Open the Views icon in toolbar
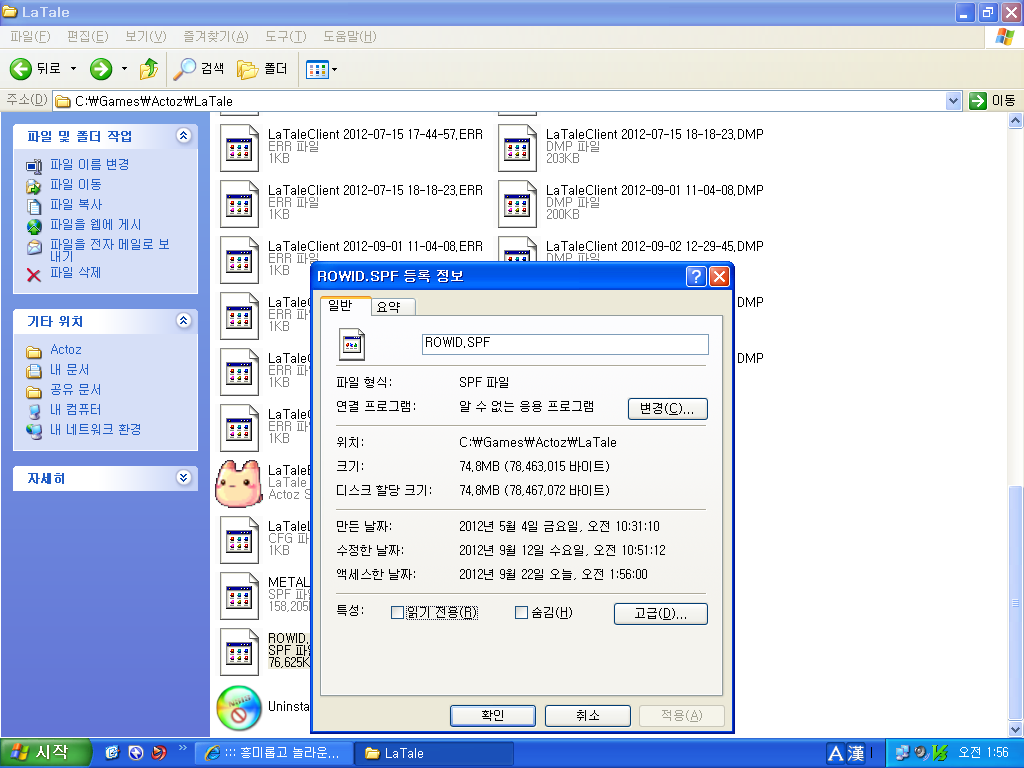This screenshot has height=768, width=1024. [x=317, y=69]
